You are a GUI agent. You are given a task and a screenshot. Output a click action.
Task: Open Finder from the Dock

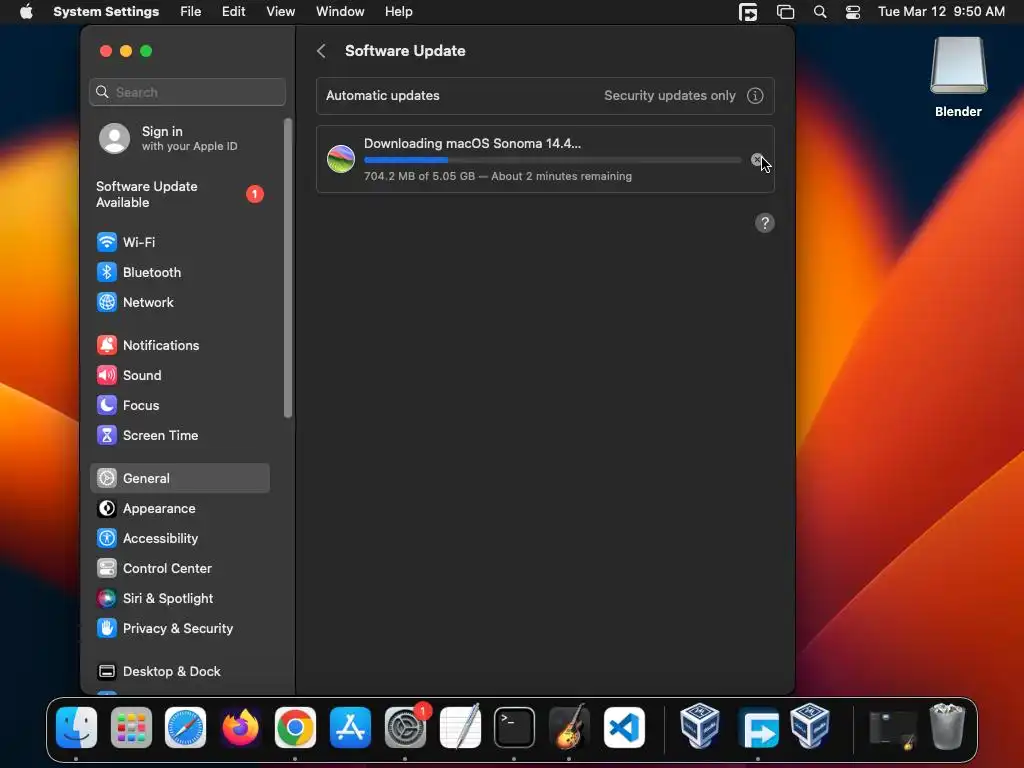coord(76,728)
